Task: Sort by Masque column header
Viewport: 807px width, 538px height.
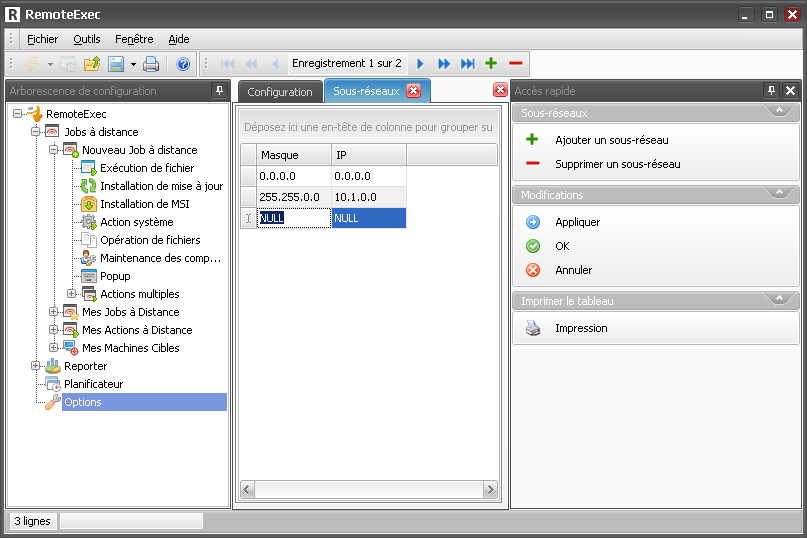Action: pos(294,155)
